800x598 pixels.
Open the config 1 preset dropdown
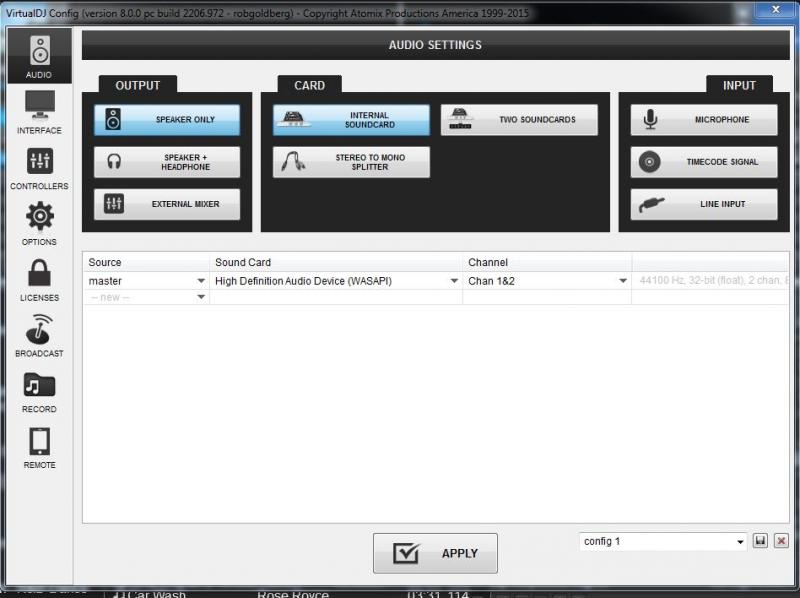click(x=663, y=541)
